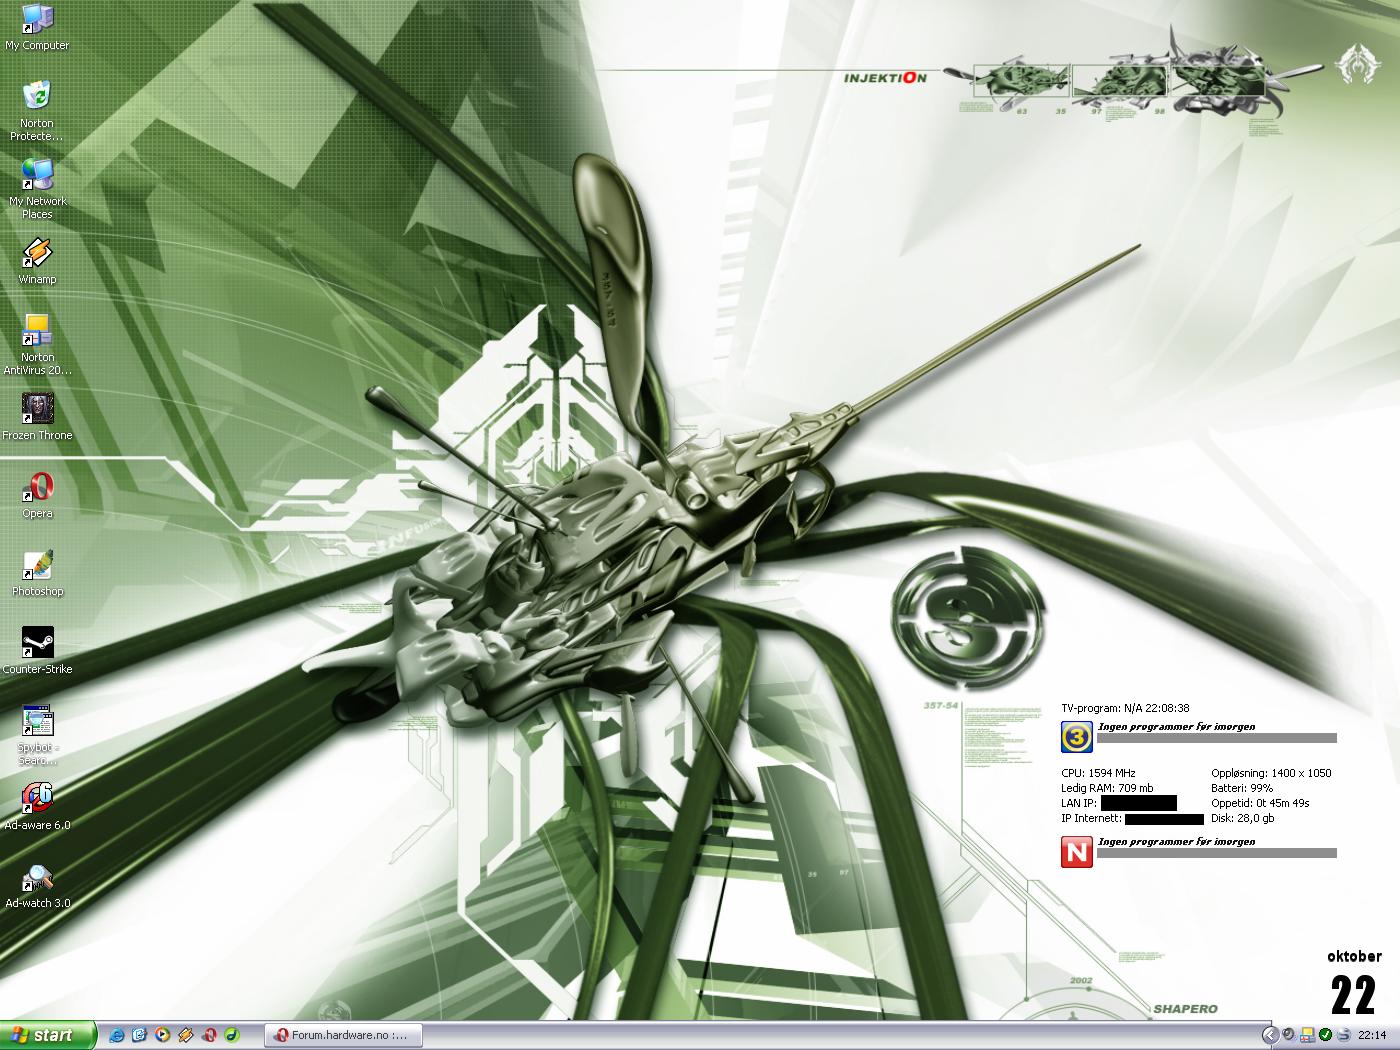The height and width of the screenshot is (1050, 1400).
Task: Launch Winamp from Quick Launch bar
Action: 186,1035
